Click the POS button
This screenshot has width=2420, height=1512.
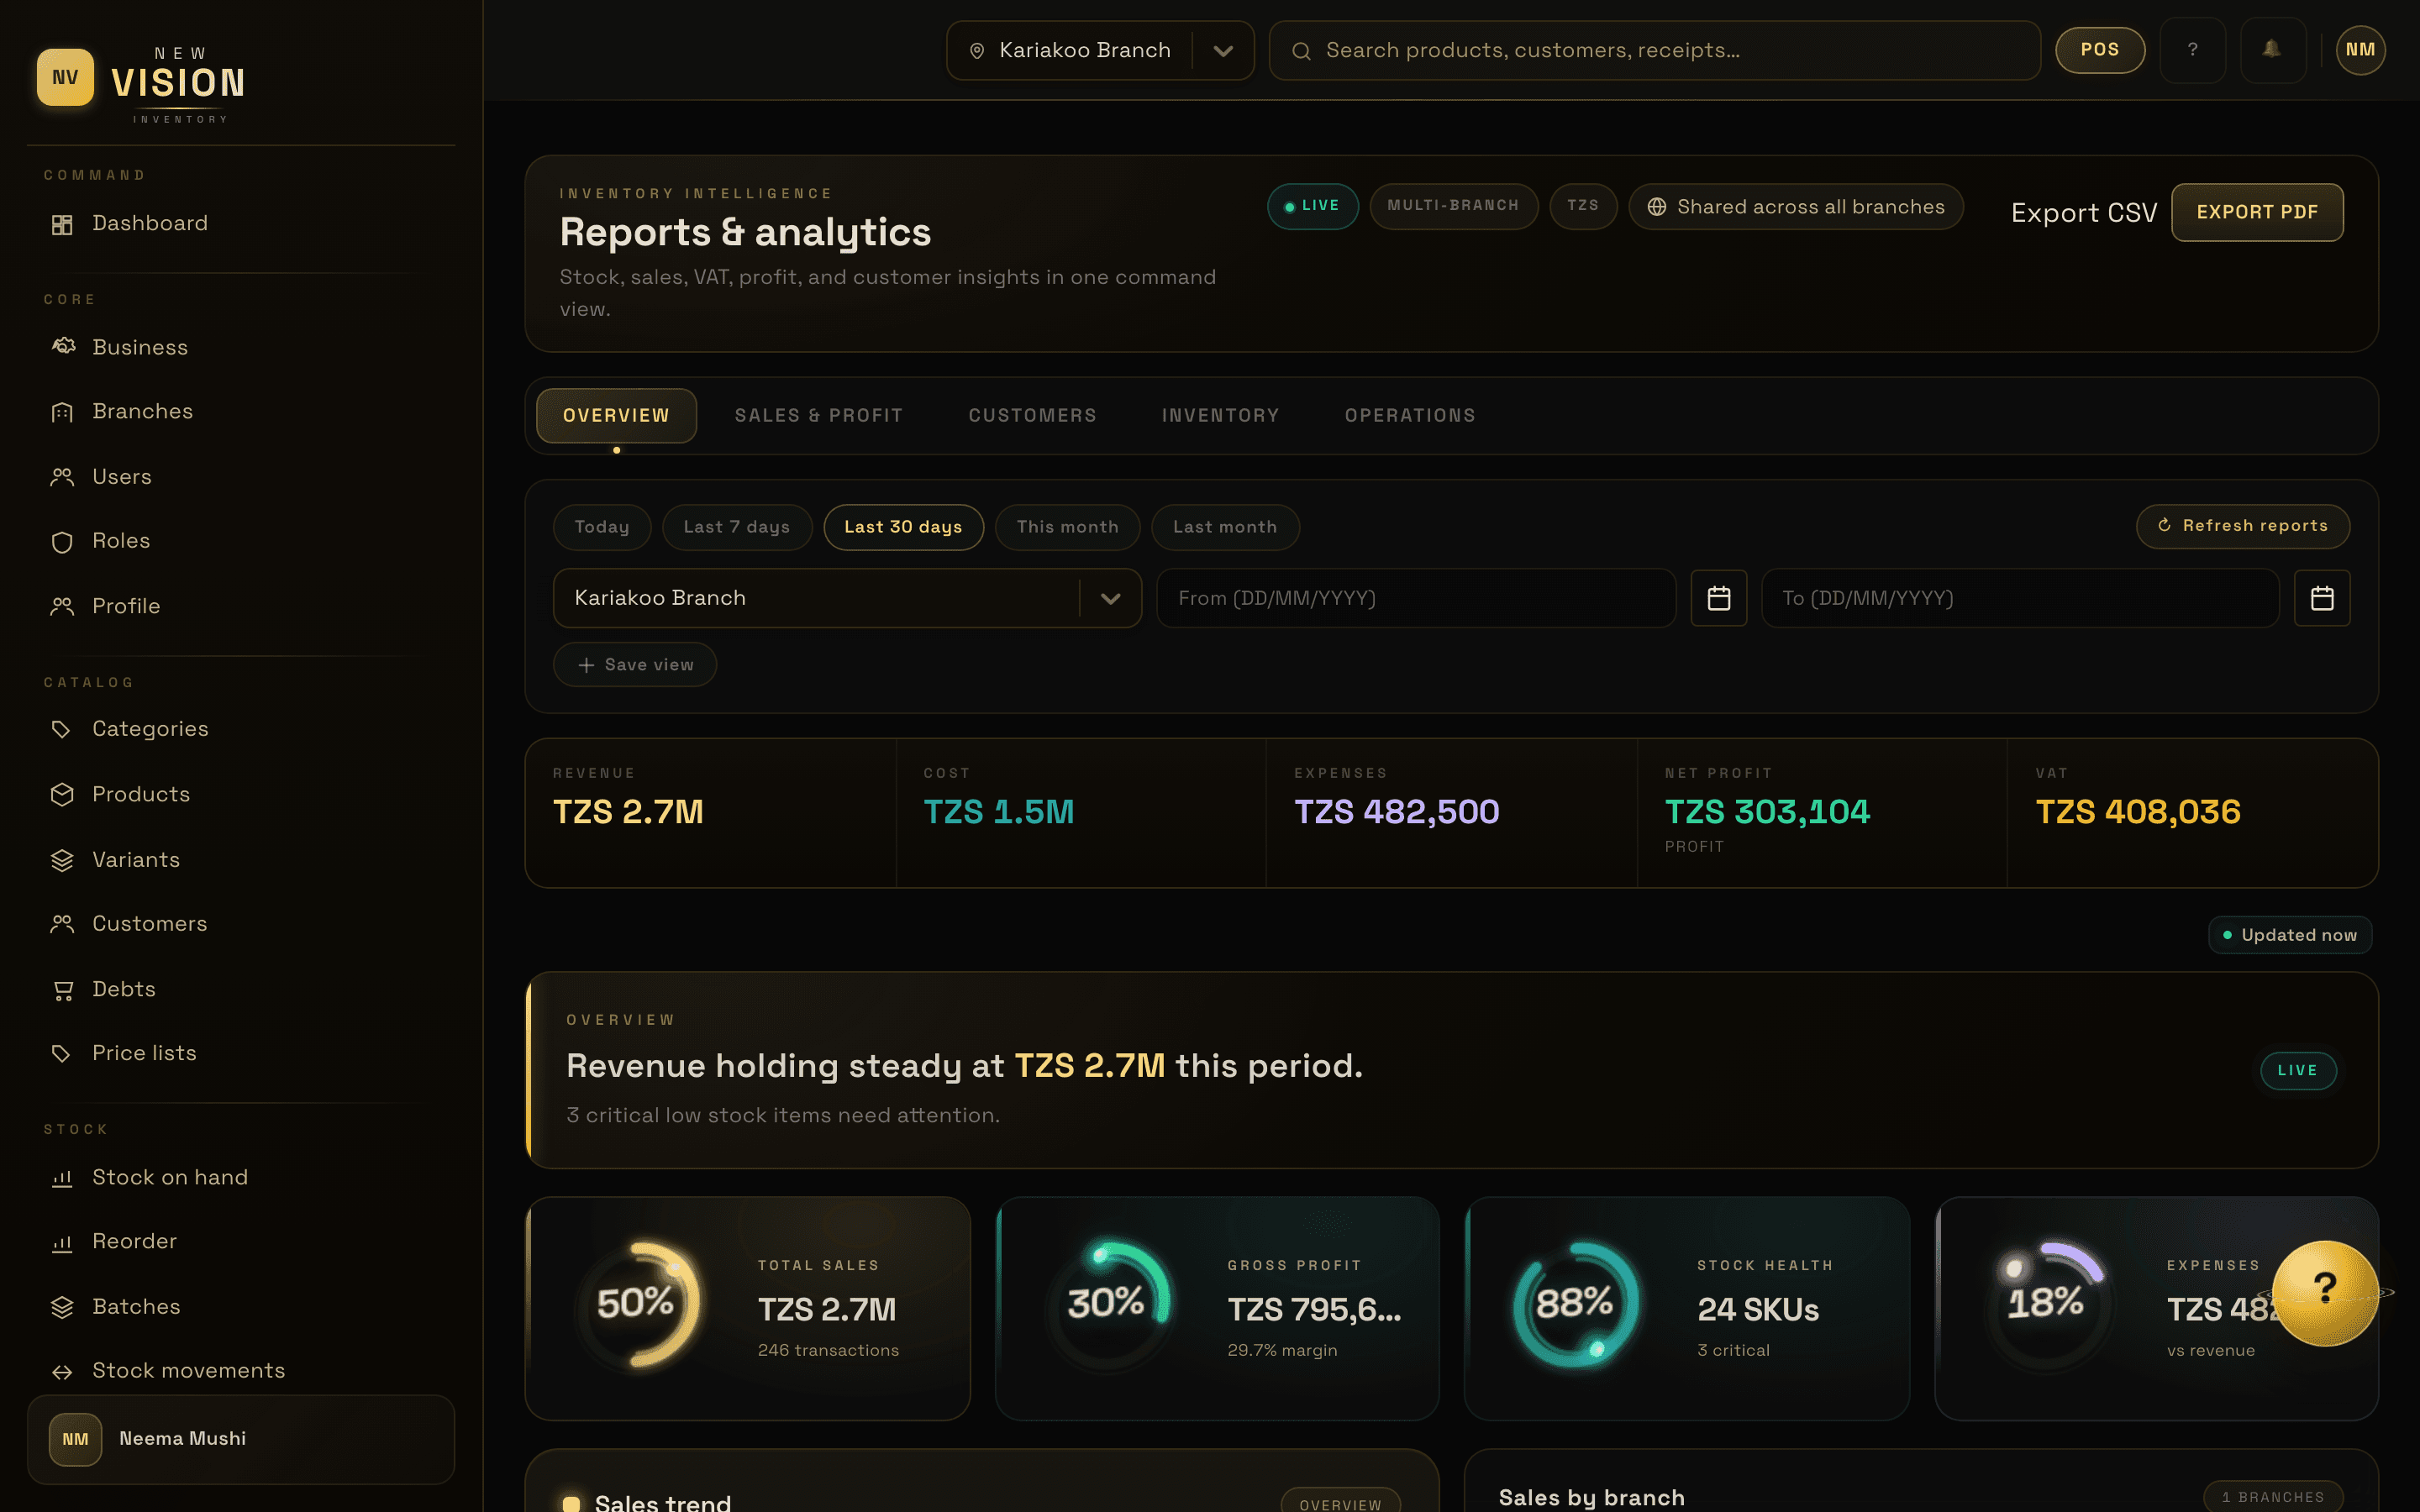pyautogui.click(x=2100, y=50)
